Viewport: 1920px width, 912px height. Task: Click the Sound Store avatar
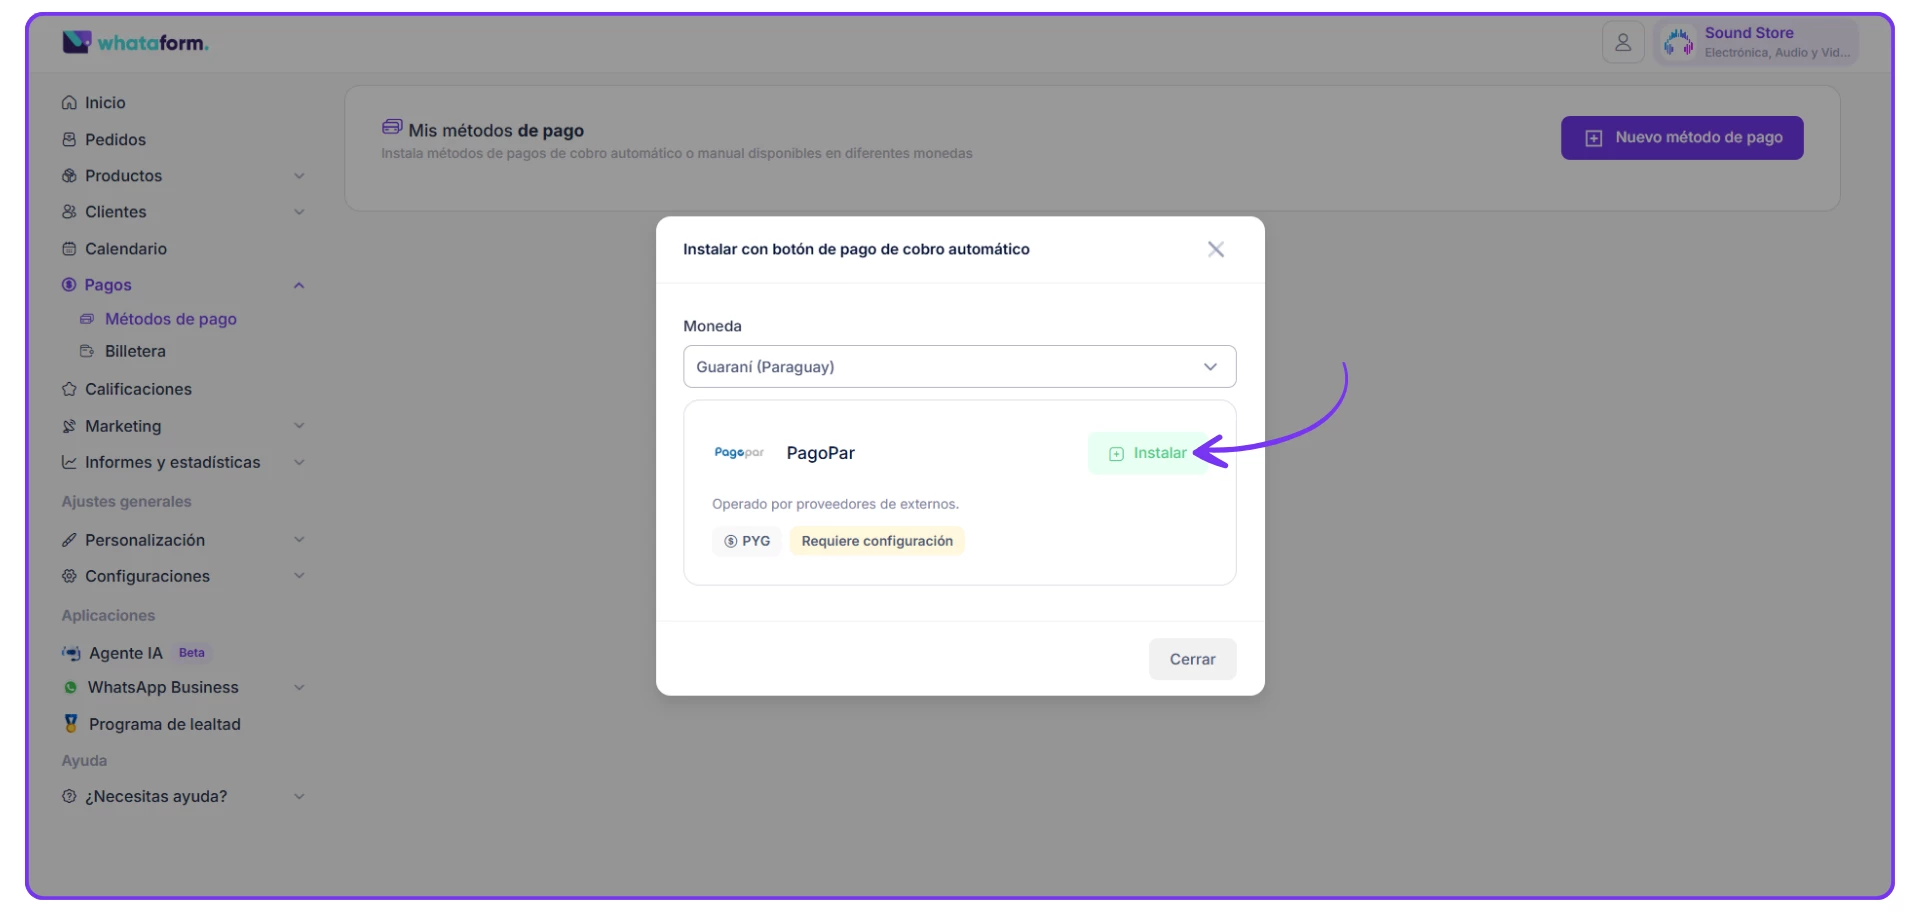pyautogui.click(x=1677, y=43)
